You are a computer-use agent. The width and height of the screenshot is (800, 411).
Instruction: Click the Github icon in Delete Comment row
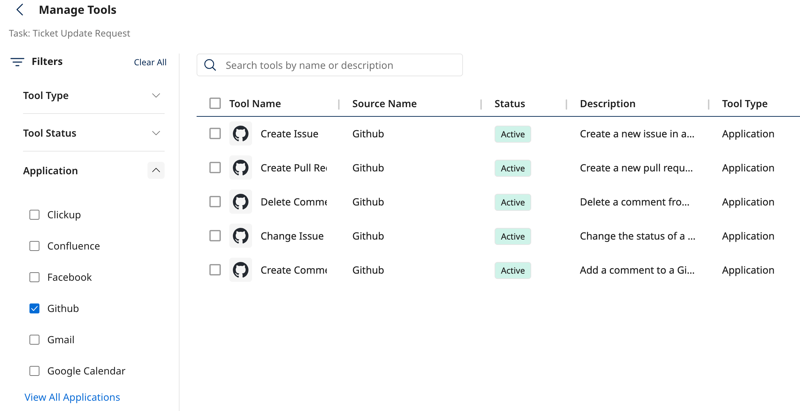[240, 202]
